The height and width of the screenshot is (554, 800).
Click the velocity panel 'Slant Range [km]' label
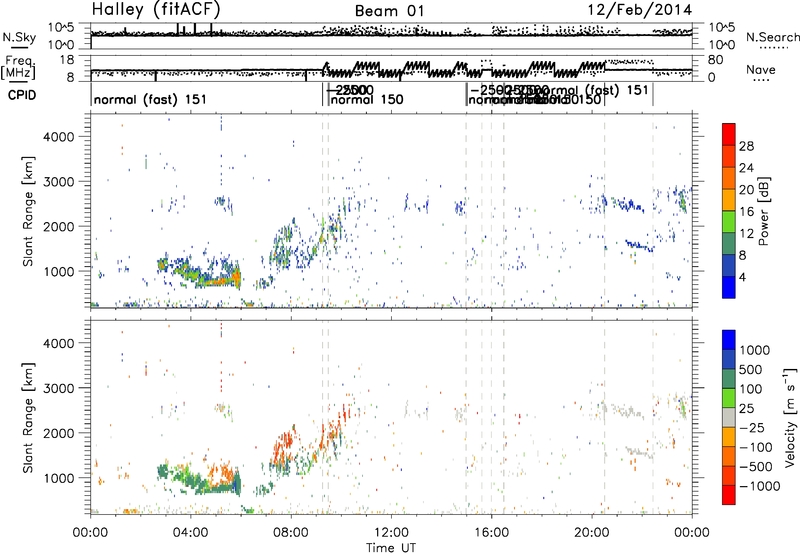[x=28, y=418]
